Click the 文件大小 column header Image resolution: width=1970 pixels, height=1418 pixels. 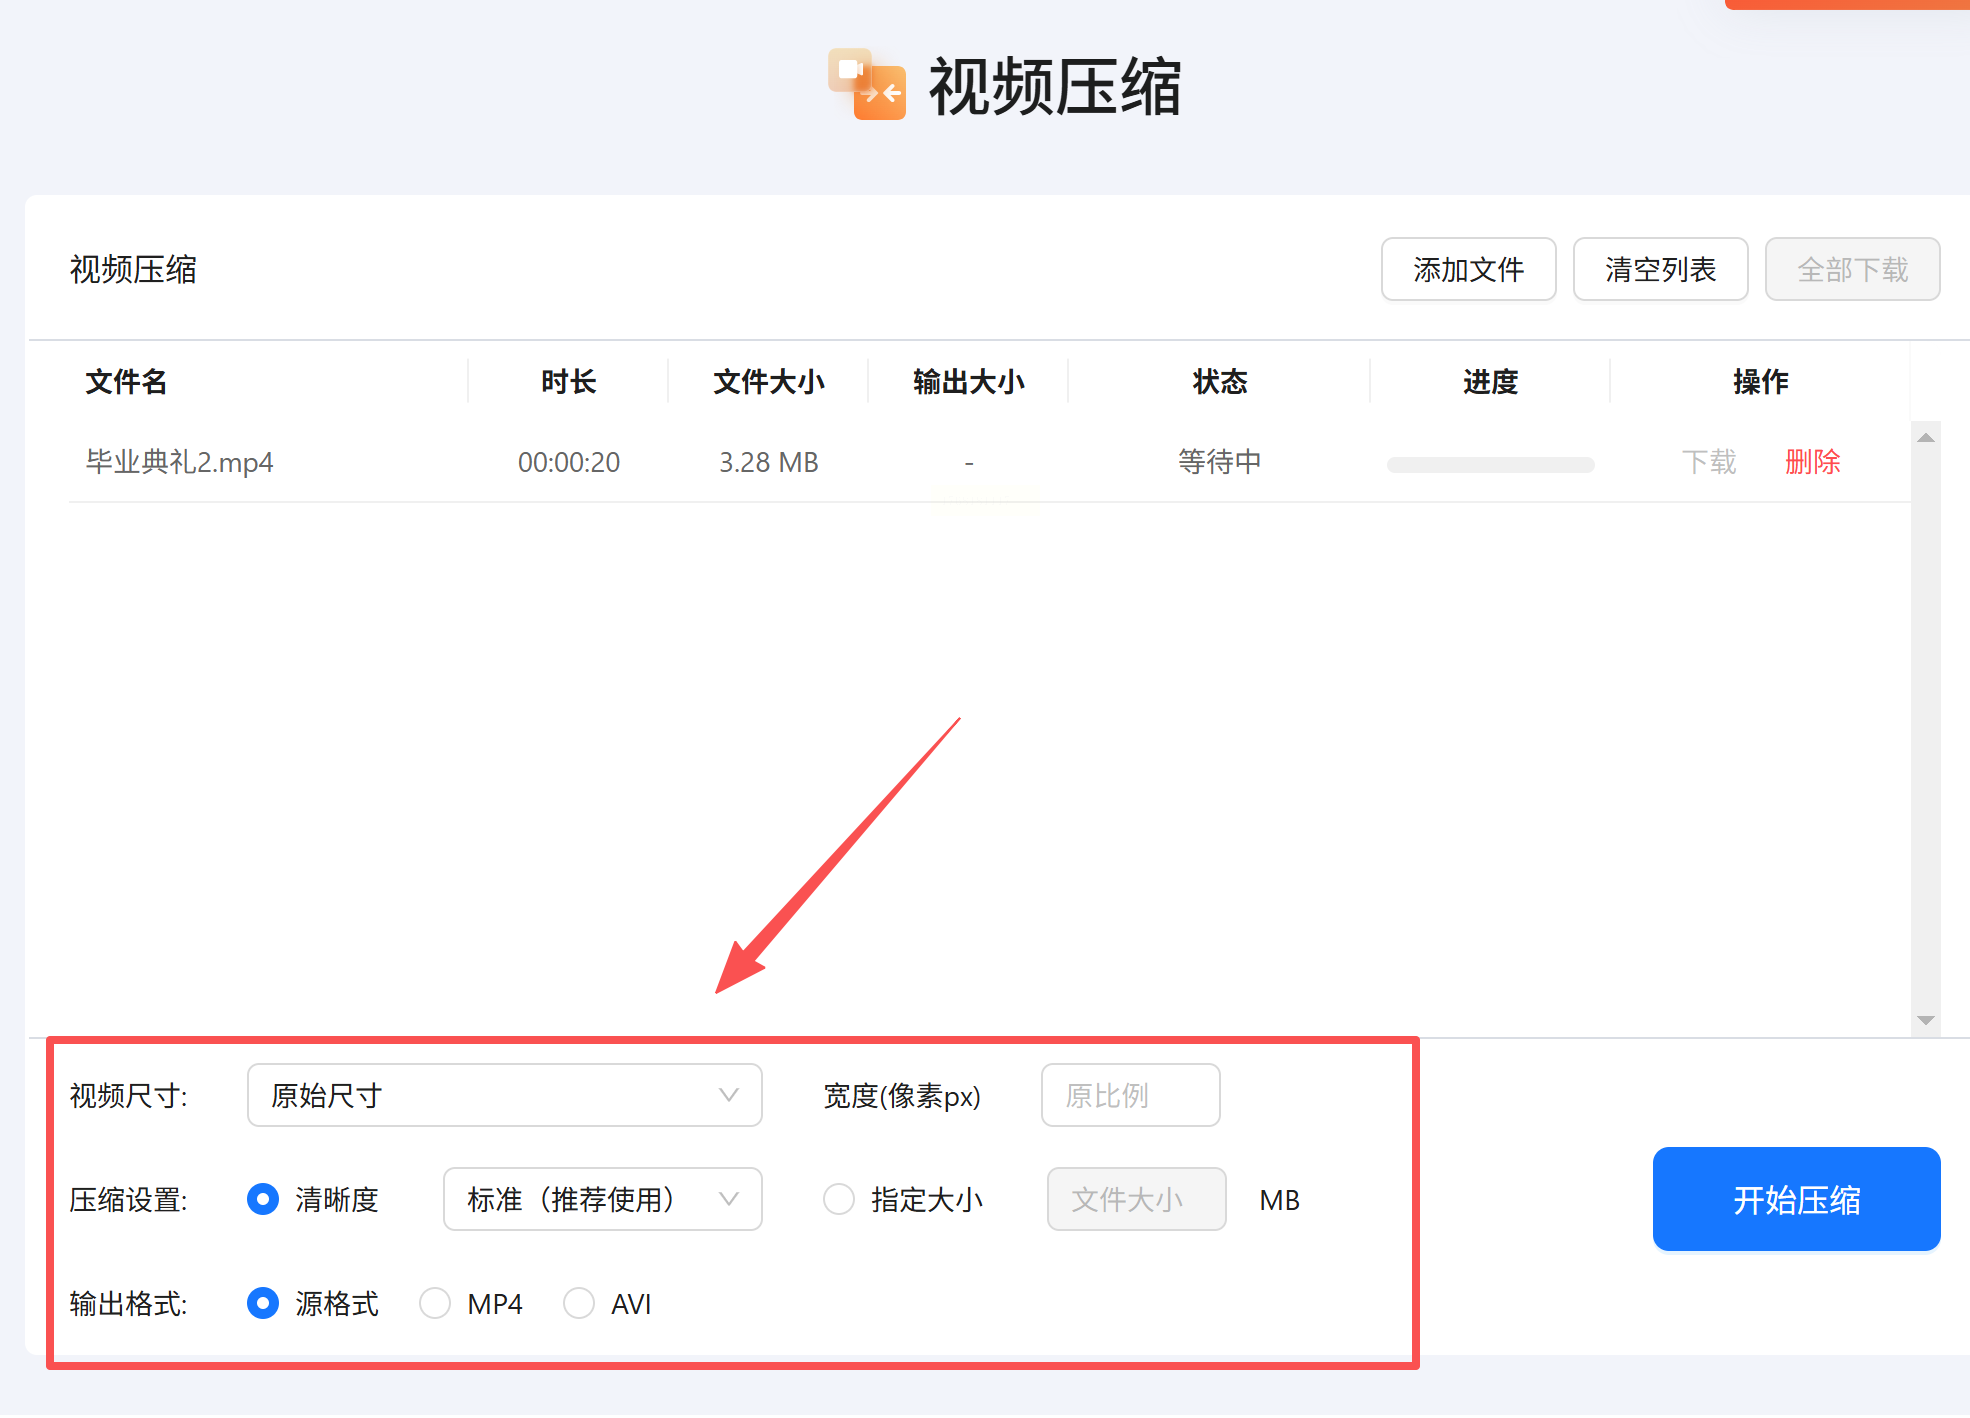tap(768, 381)
